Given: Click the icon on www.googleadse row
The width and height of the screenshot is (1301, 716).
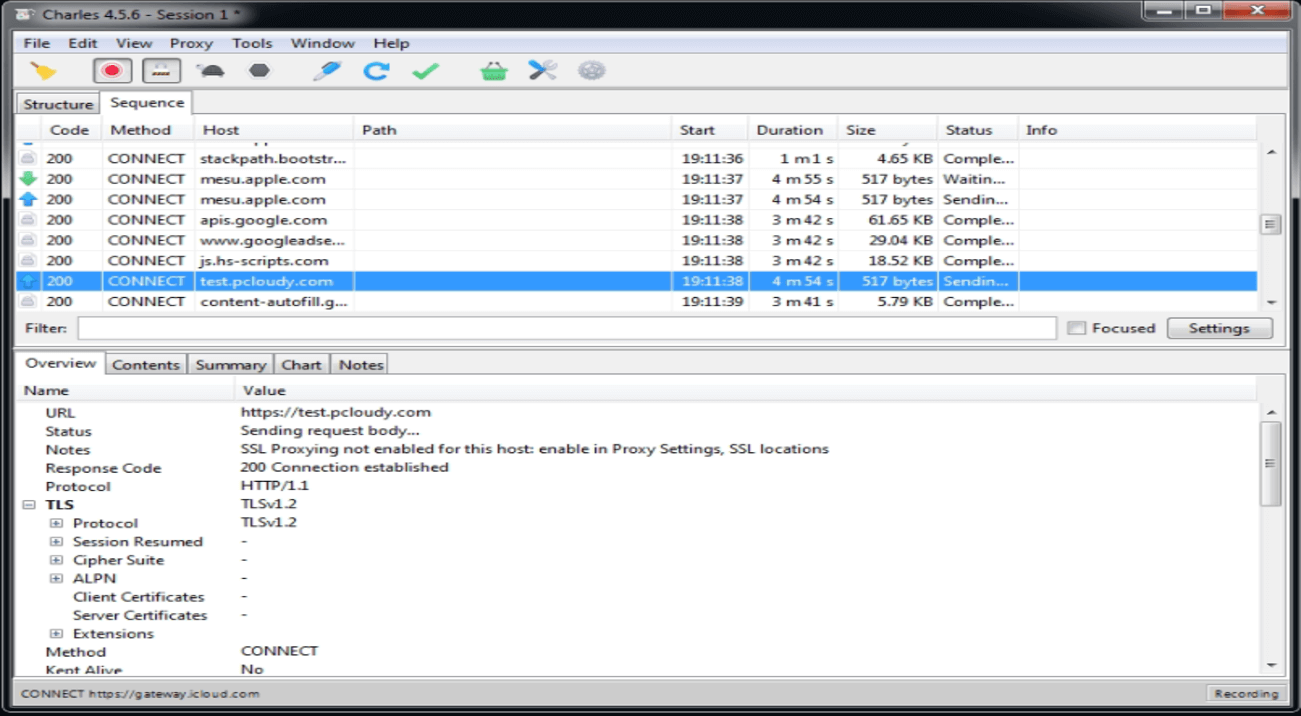Looking at the screenshot, I should click(28, 240).
